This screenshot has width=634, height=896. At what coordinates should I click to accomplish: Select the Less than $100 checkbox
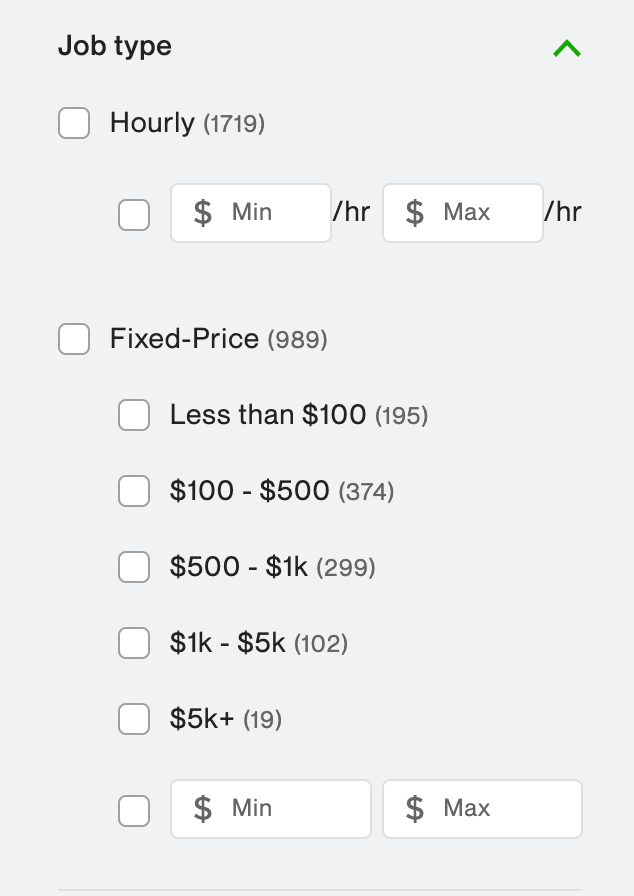[x=134, y=415]
